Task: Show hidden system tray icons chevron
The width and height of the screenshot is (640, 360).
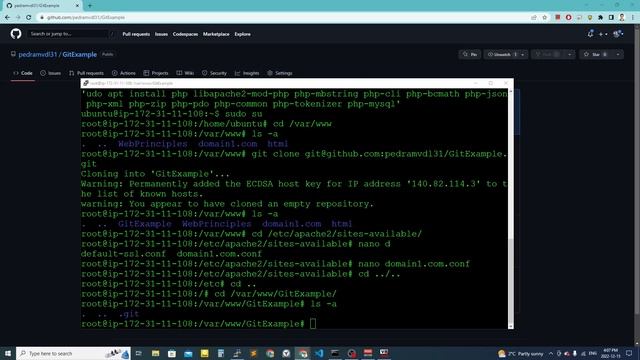Action: point(551,353)
